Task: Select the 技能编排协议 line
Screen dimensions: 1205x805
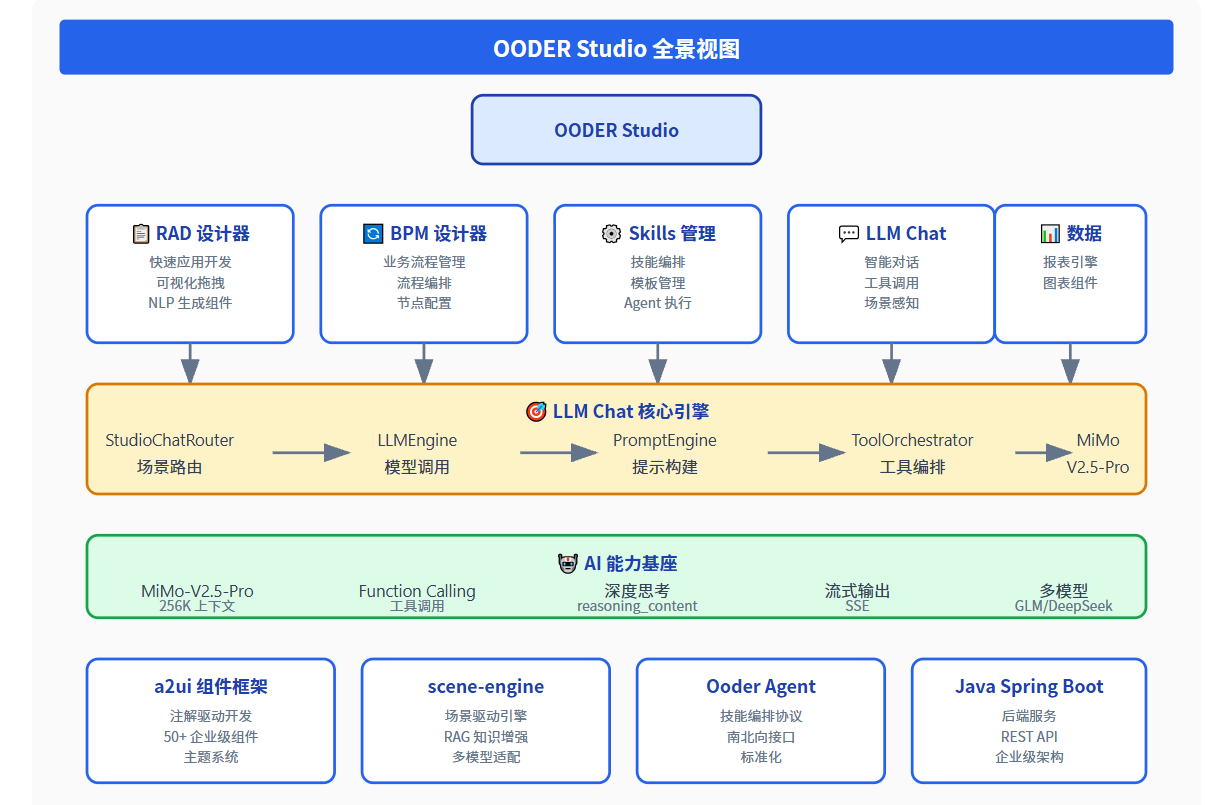Action: click(x=761, y=716)
